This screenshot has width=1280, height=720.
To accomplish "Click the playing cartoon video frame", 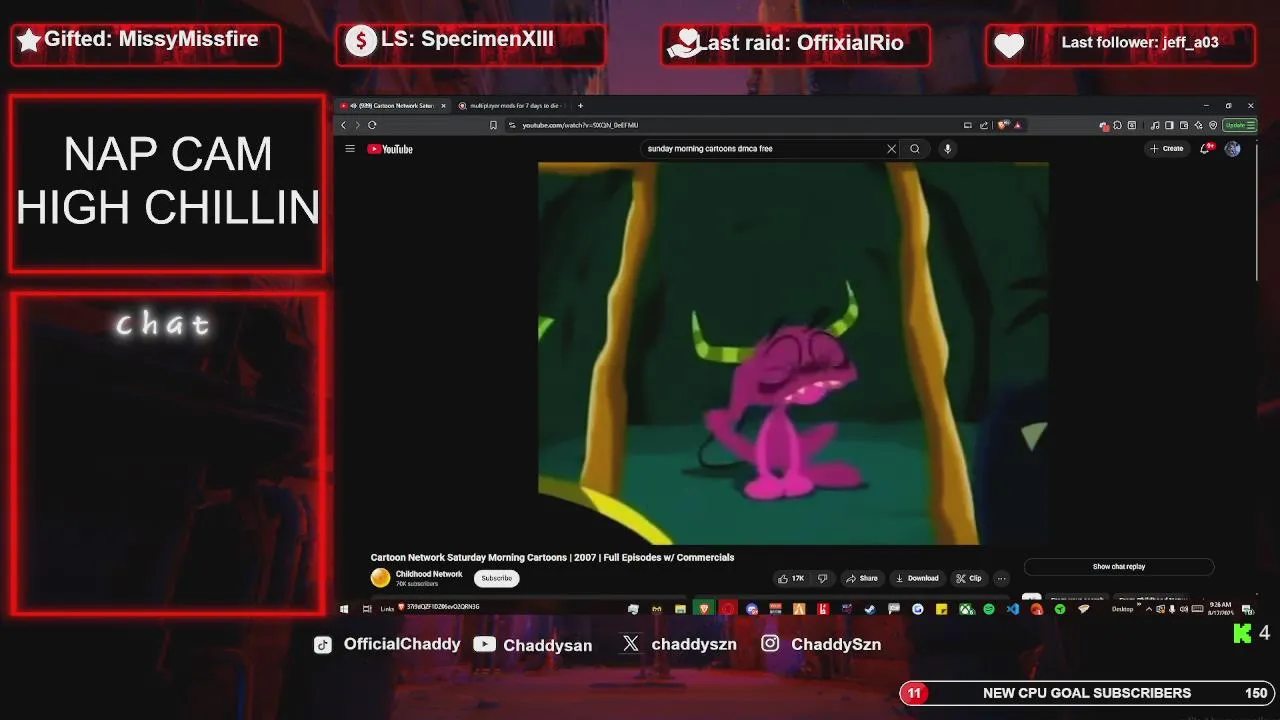I will (793, 353).
